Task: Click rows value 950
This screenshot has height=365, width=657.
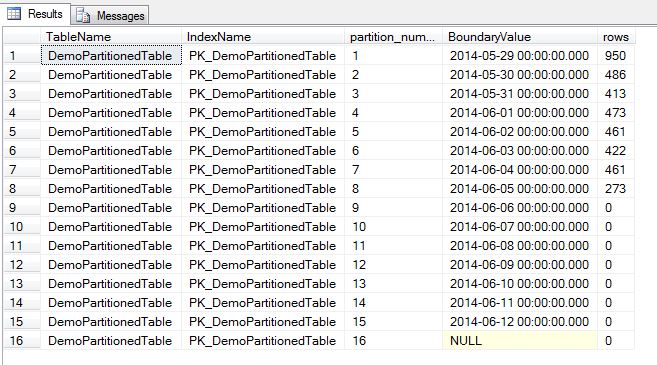Action: [x=616, y=56]
